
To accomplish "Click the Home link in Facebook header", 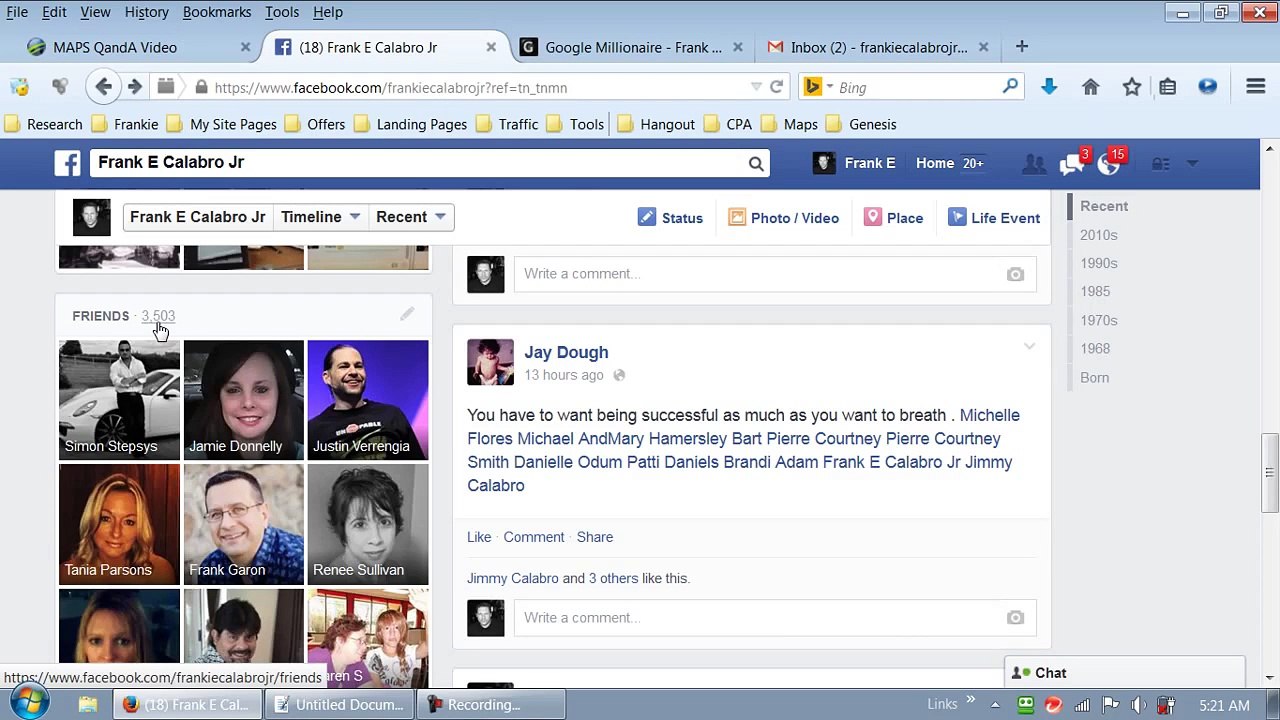I will 935,163.
